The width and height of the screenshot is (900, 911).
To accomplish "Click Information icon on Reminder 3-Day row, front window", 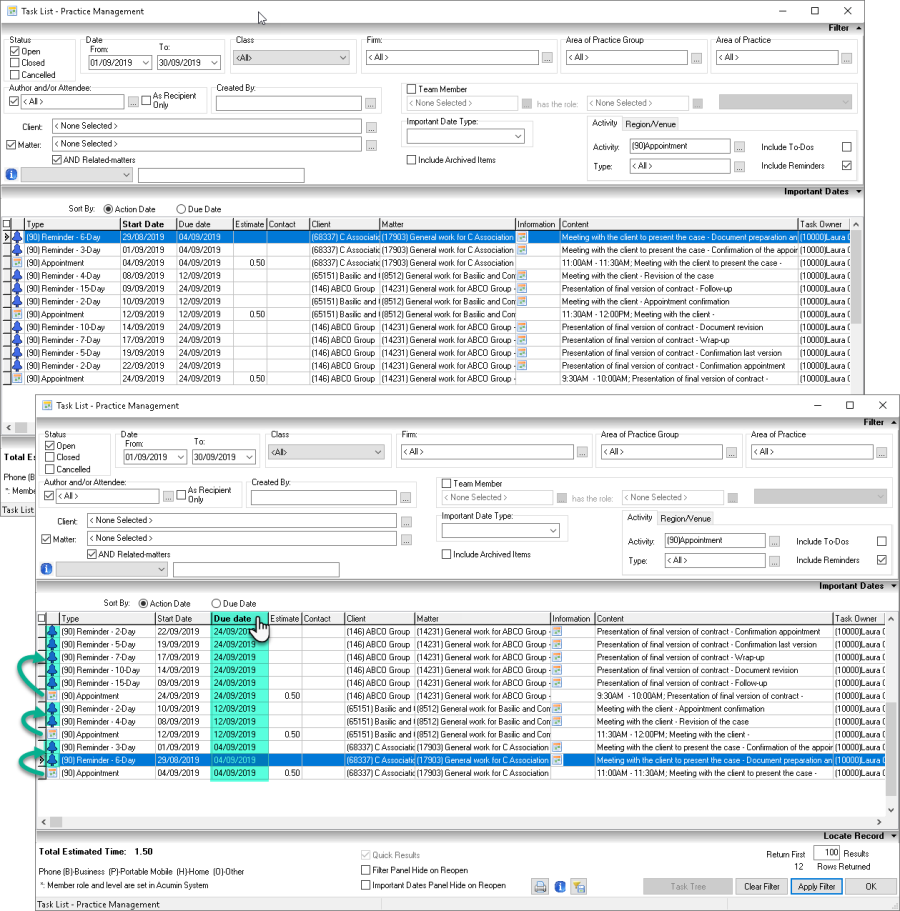I will click(x=557, y=747).
